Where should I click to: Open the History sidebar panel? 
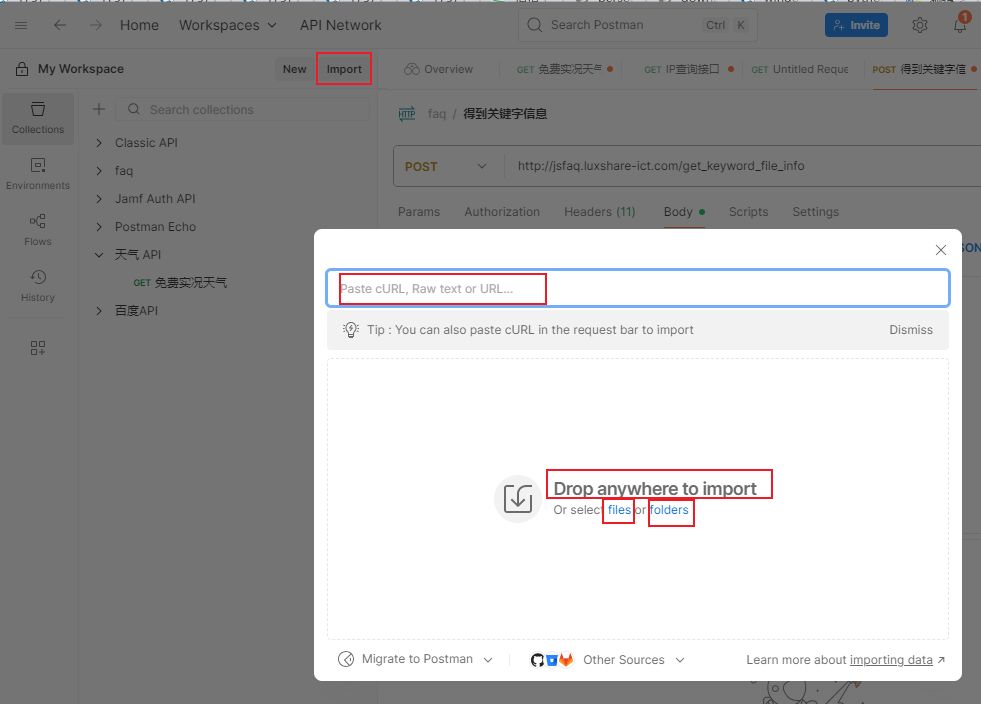pyautogui.click(x=38, y=285)
